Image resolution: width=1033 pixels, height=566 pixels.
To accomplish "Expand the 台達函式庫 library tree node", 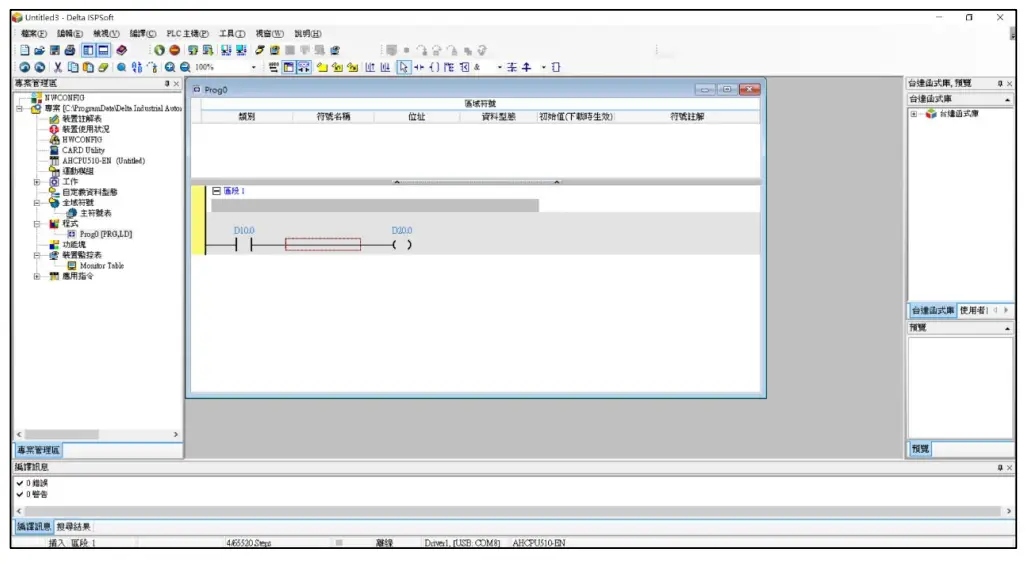I will click(914, 114).
